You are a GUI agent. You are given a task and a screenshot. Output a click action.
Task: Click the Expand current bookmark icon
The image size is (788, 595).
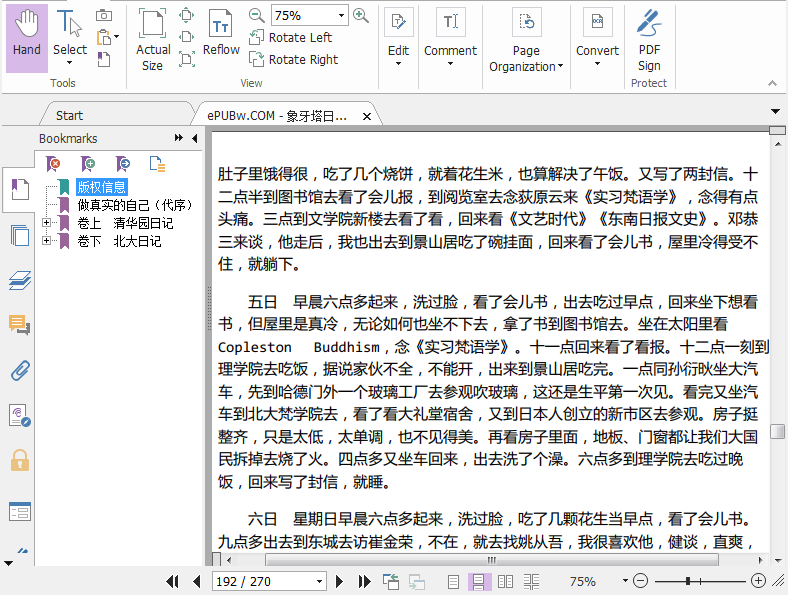[x=157, y=164]
